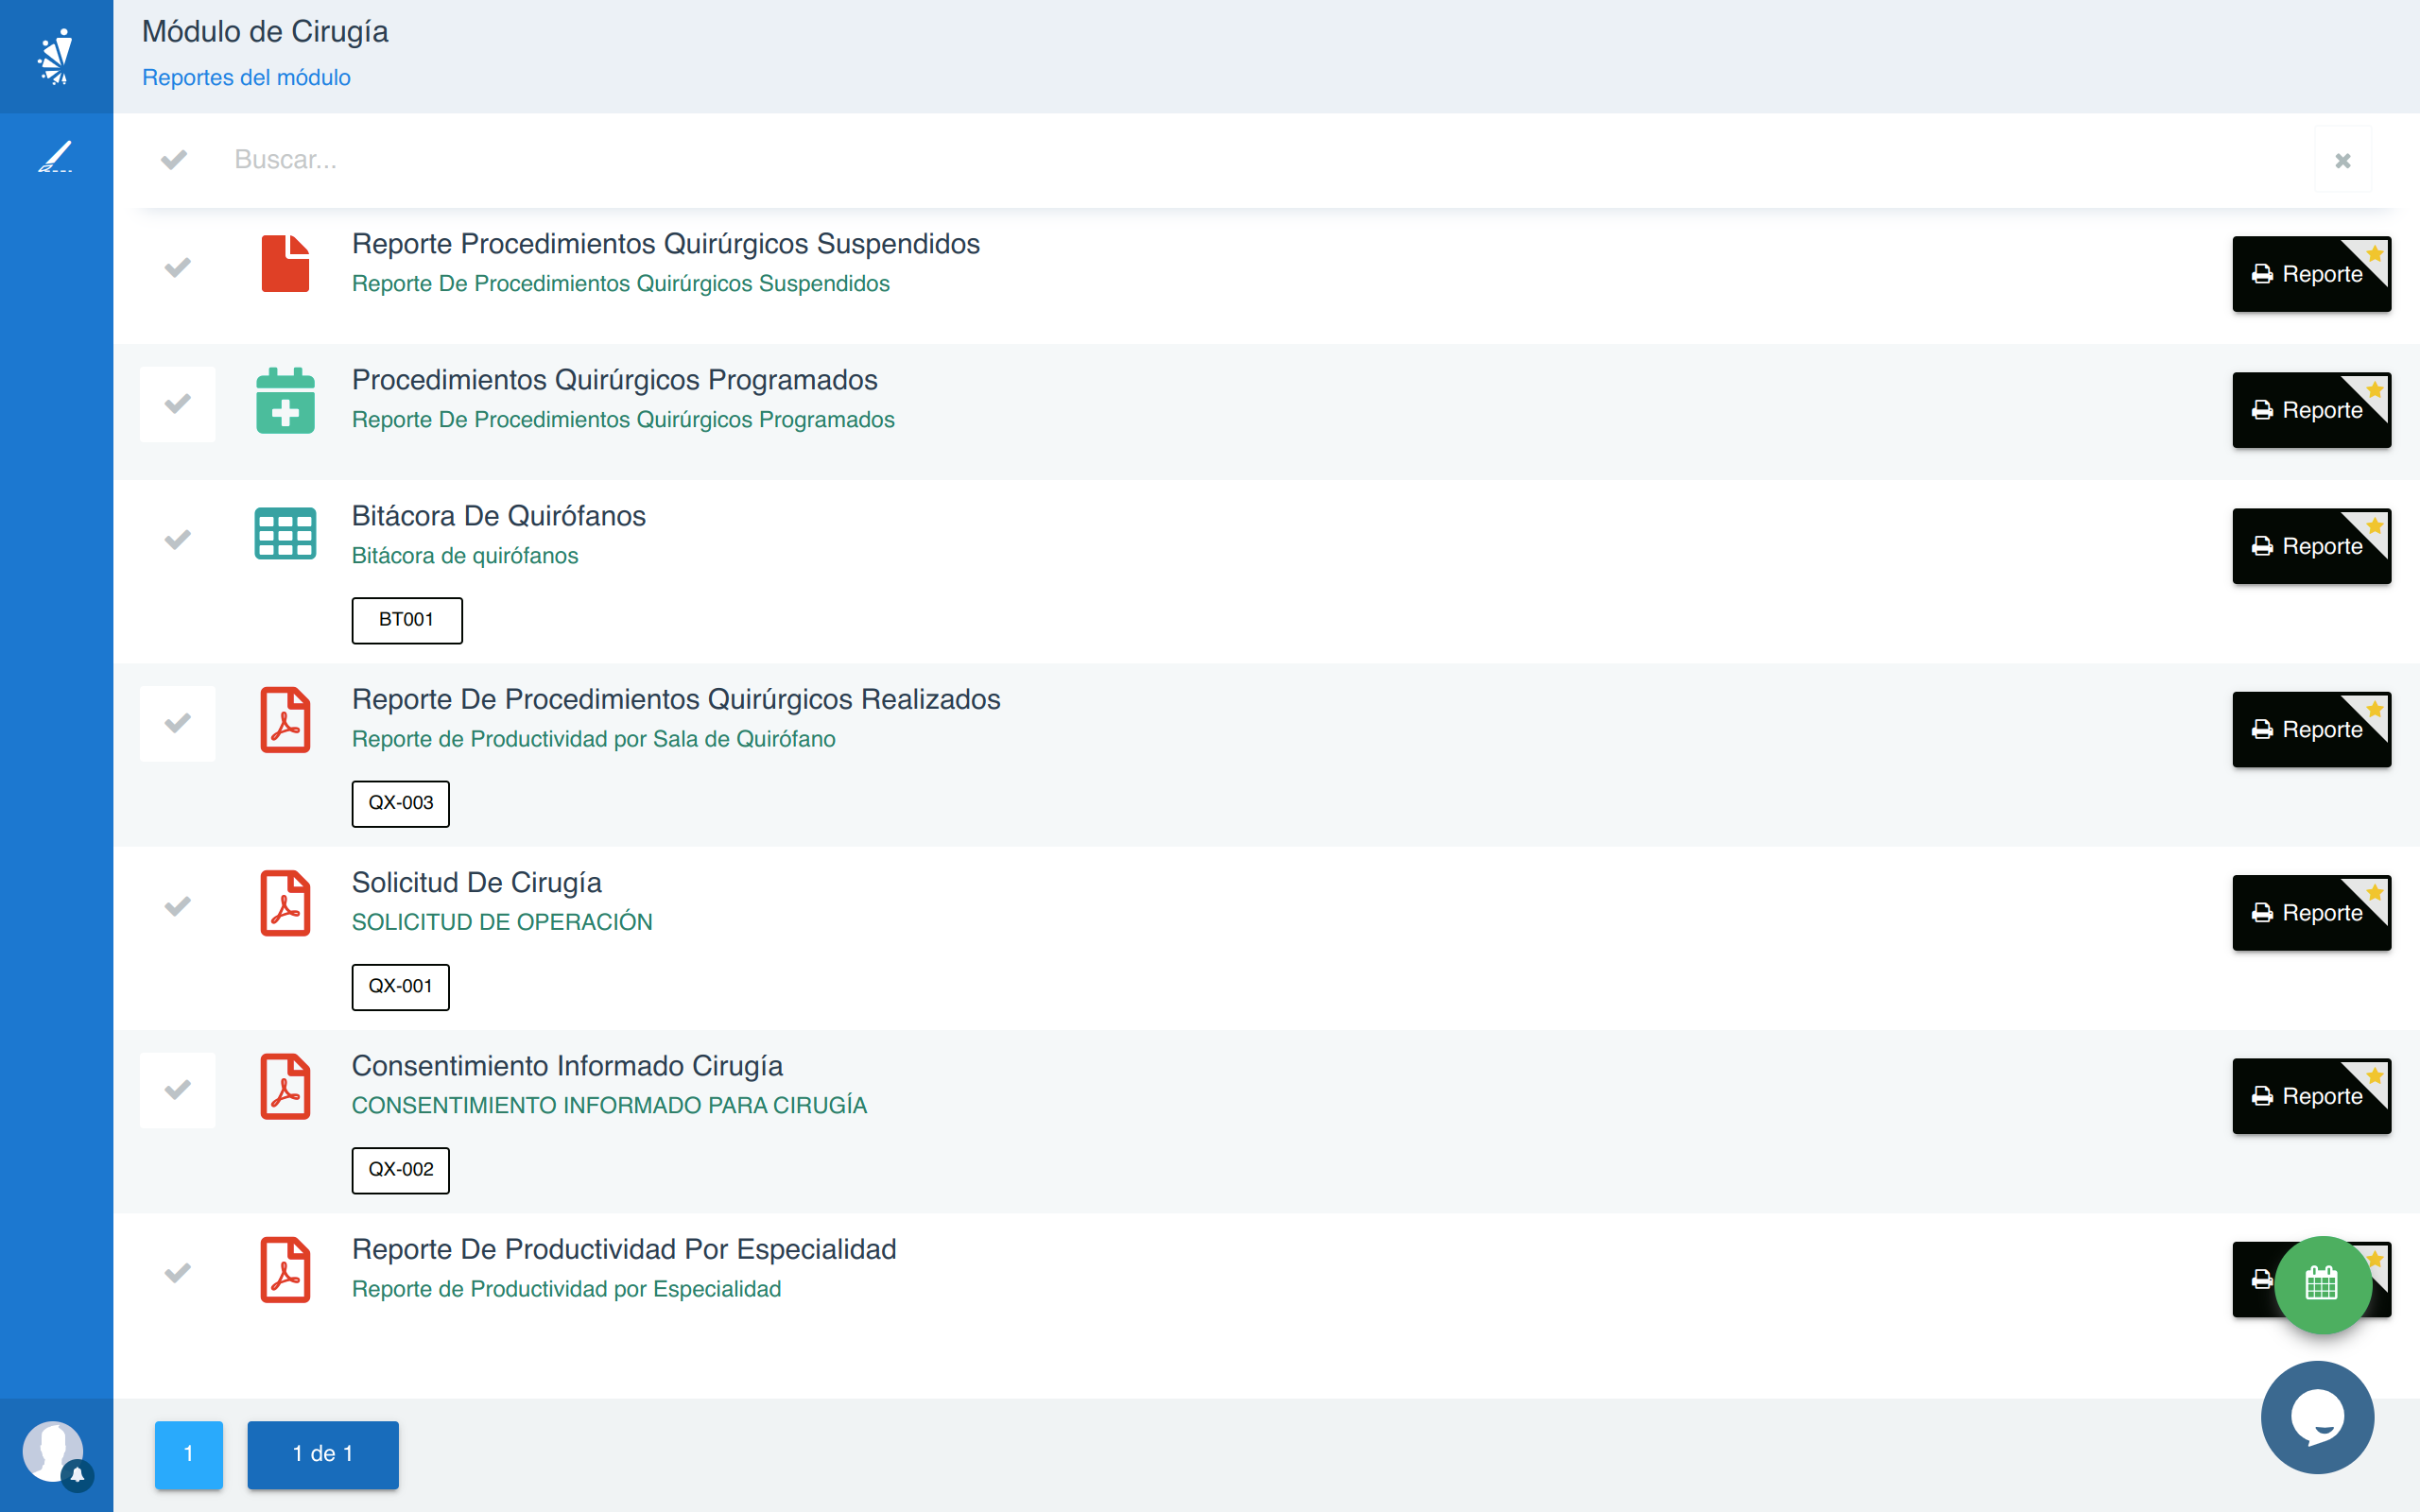Click the red file icon for Procedimientos Suspendidos
This screenshot has height=1512, width=2420.
click(285, 264)
